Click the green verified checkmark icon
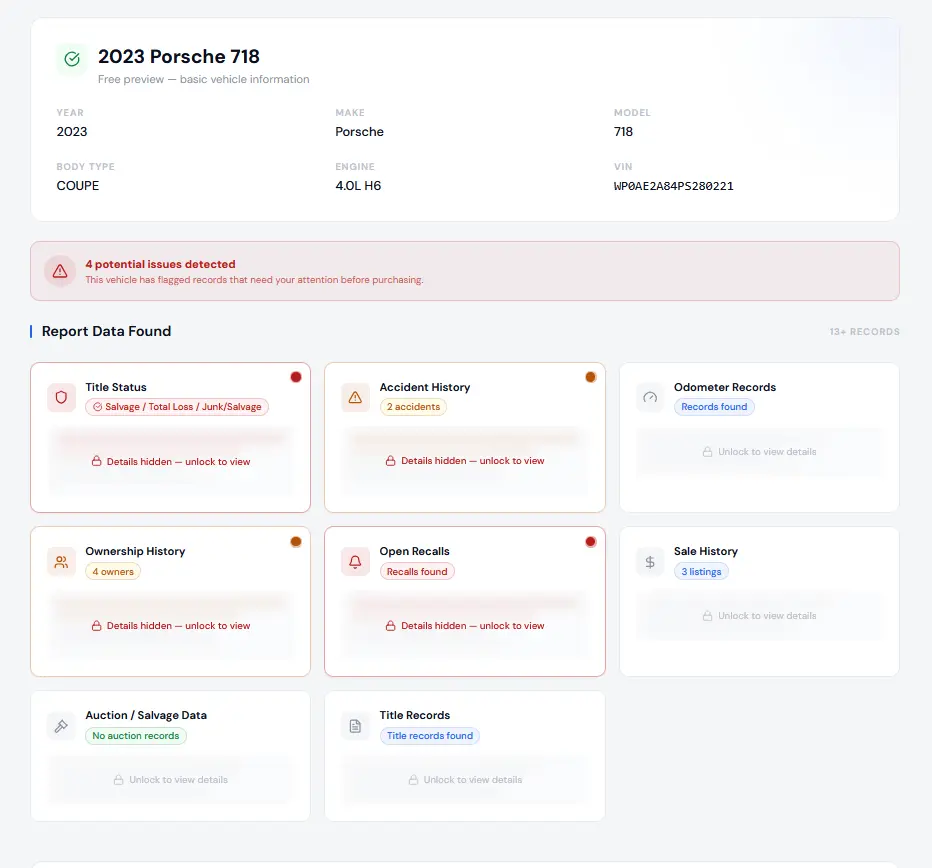This screenshot has height=868, width=932. pos(72,59)
